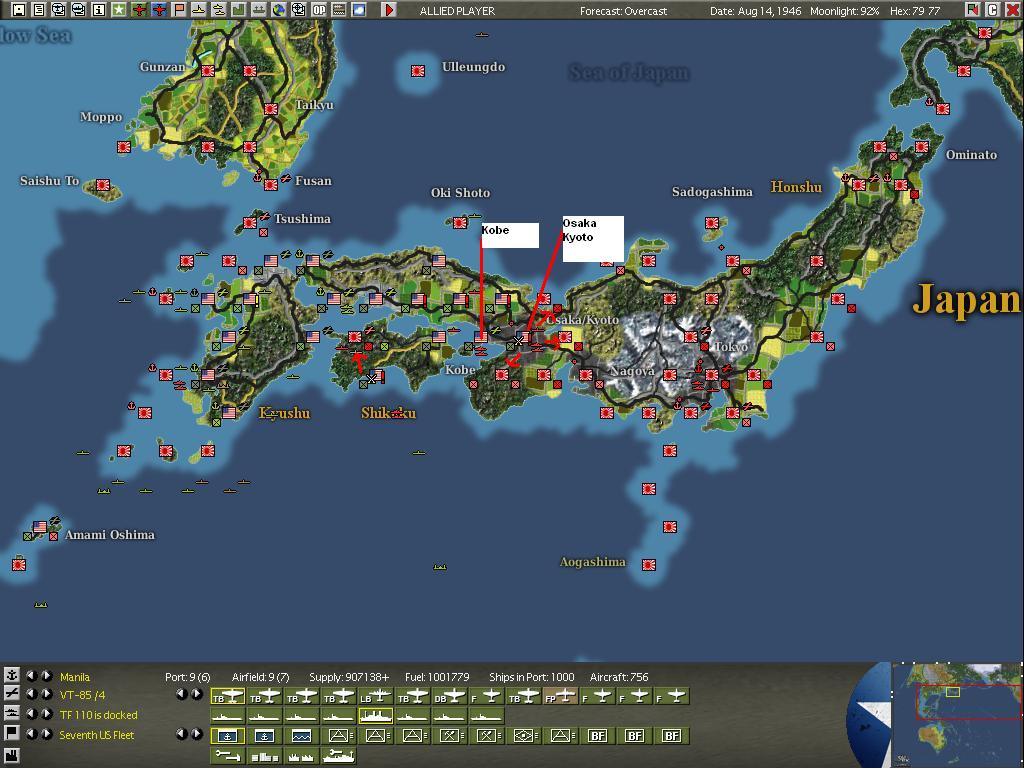Click the Seventh US Fleet name
The height and width of the screenshot is (768, 1024).
point(96,735)
